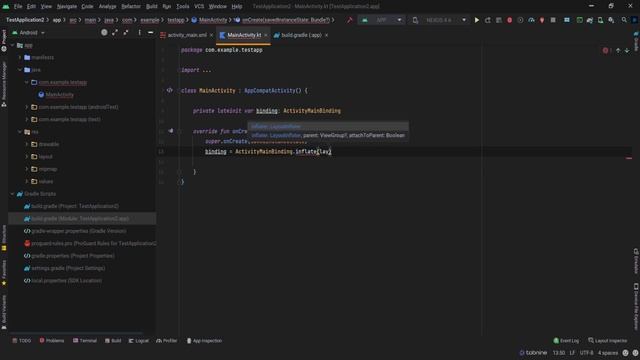The image size is (640, 360).
Task: Open the Project tool window side tab
Action: point(4,40)
